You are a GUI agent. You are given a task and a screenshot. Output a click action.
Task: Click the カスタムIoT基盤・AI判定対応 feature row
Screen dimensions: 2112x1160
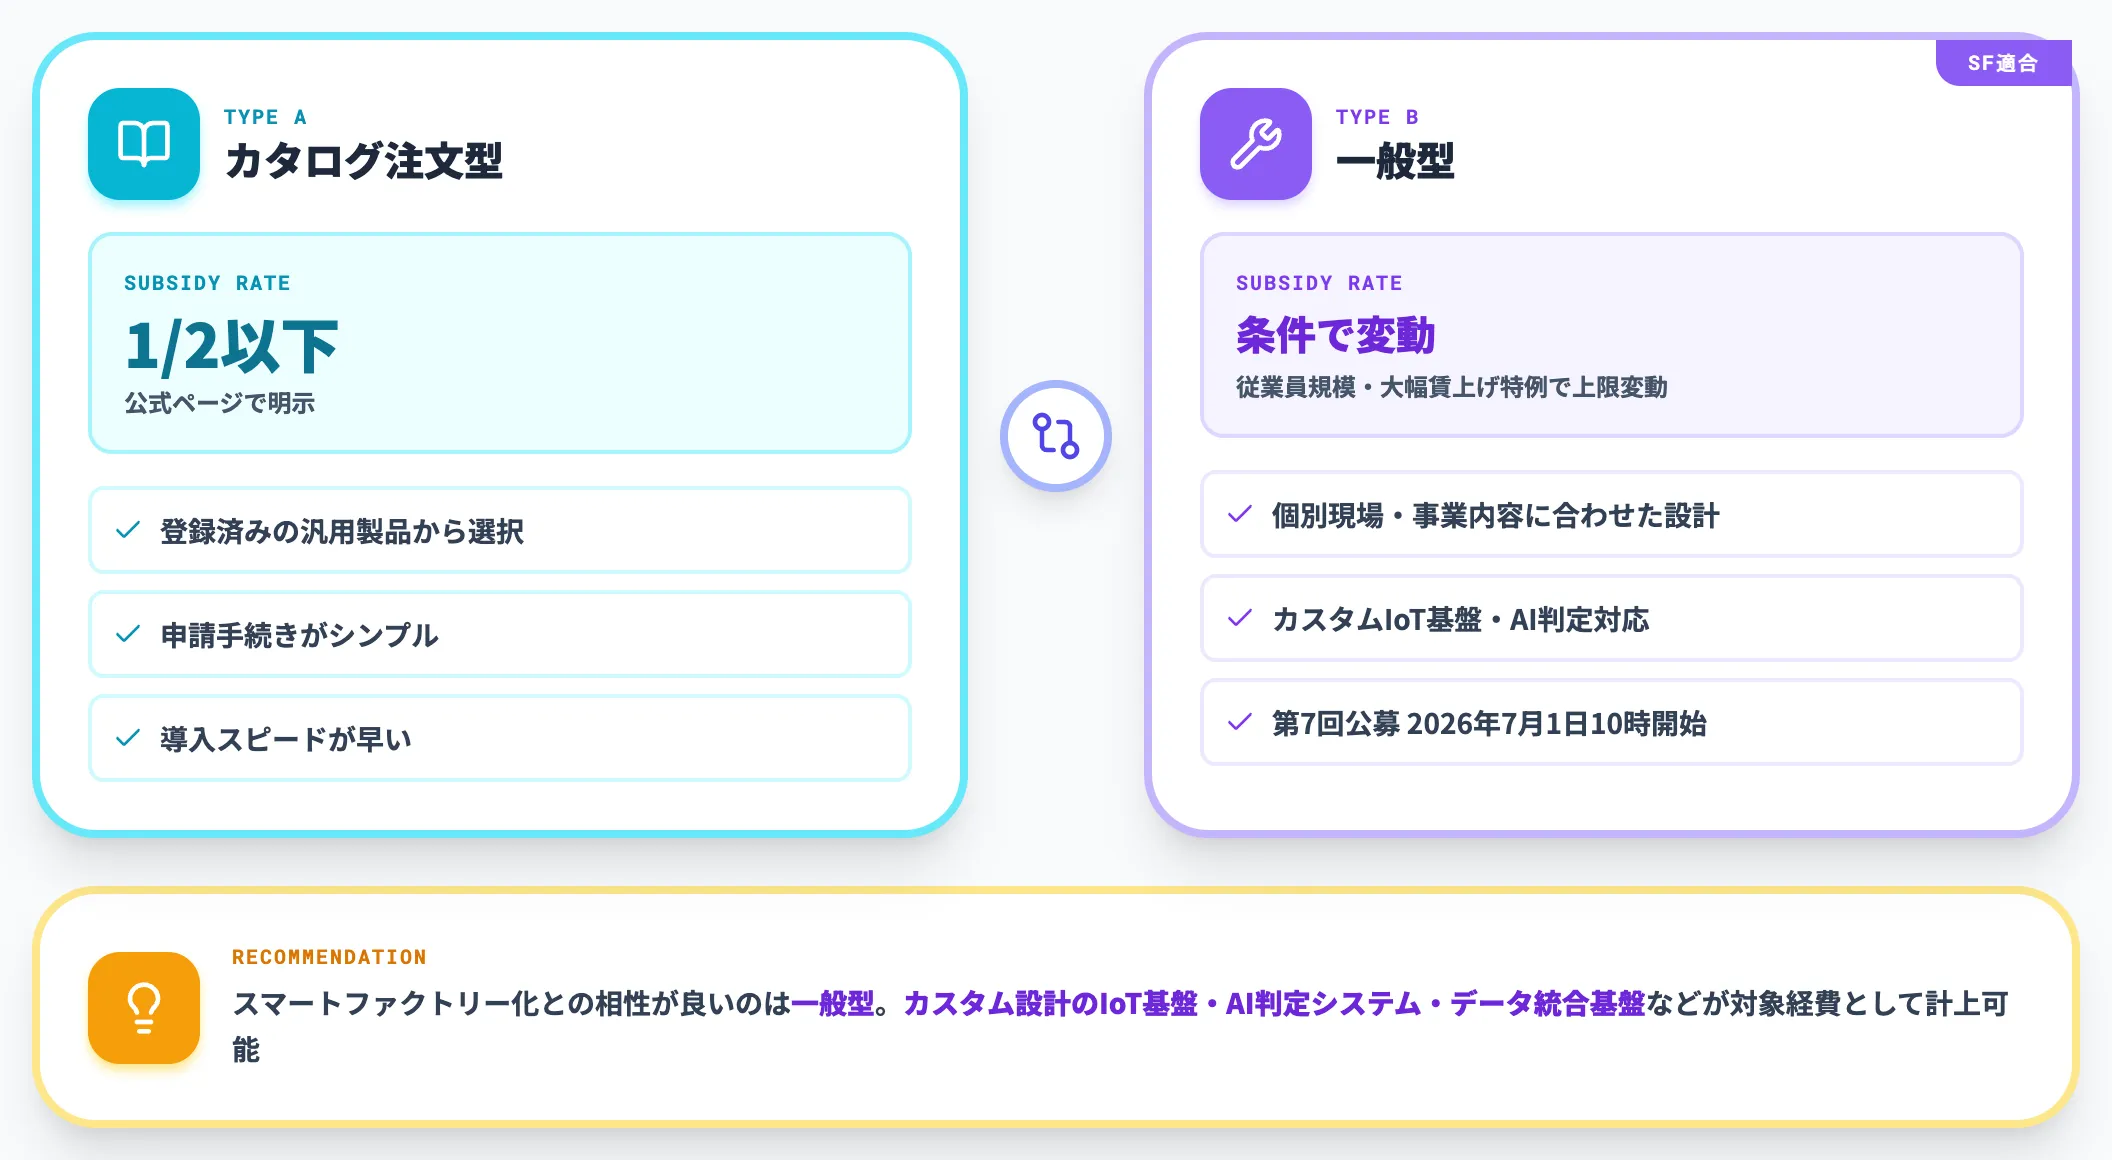[x=1612, y=618]
